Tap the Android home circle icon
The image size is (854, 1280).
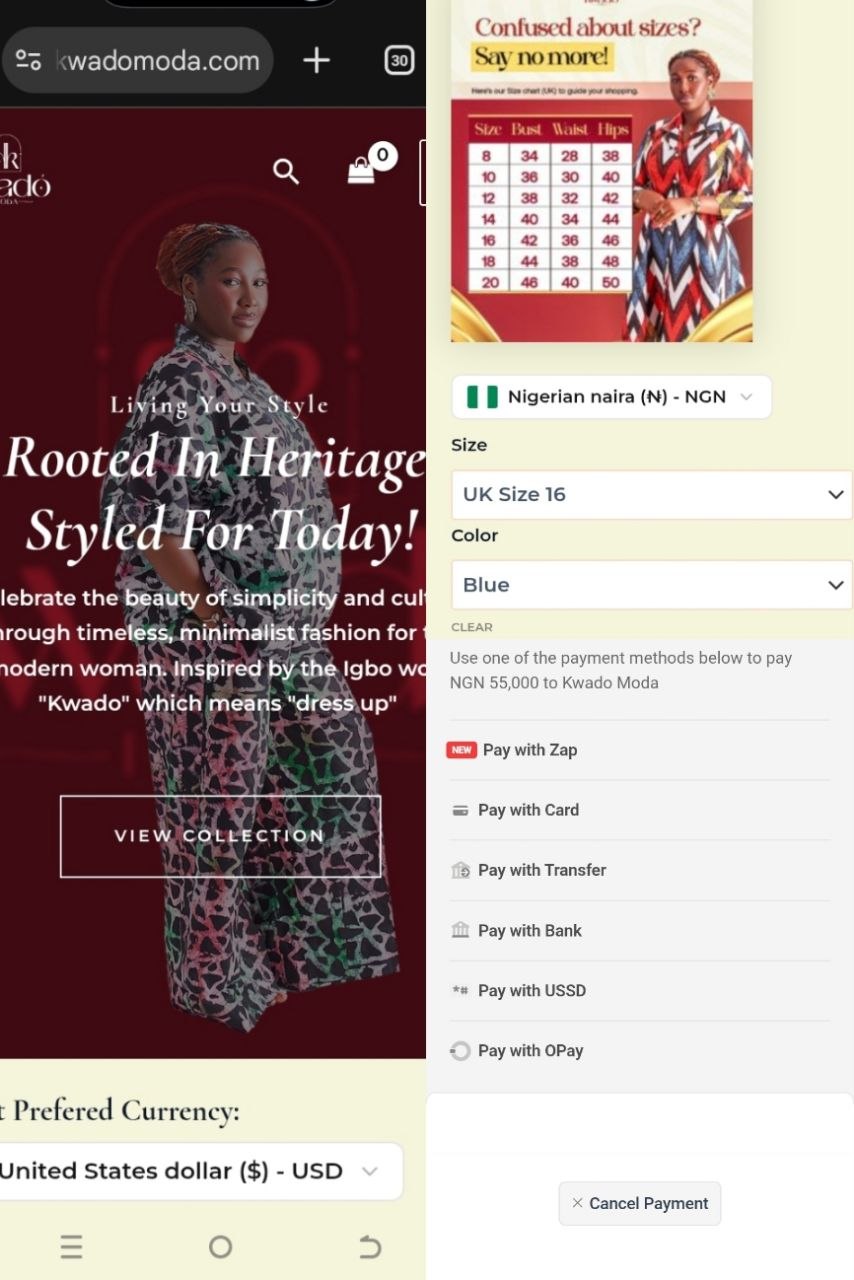point(220,1246)
